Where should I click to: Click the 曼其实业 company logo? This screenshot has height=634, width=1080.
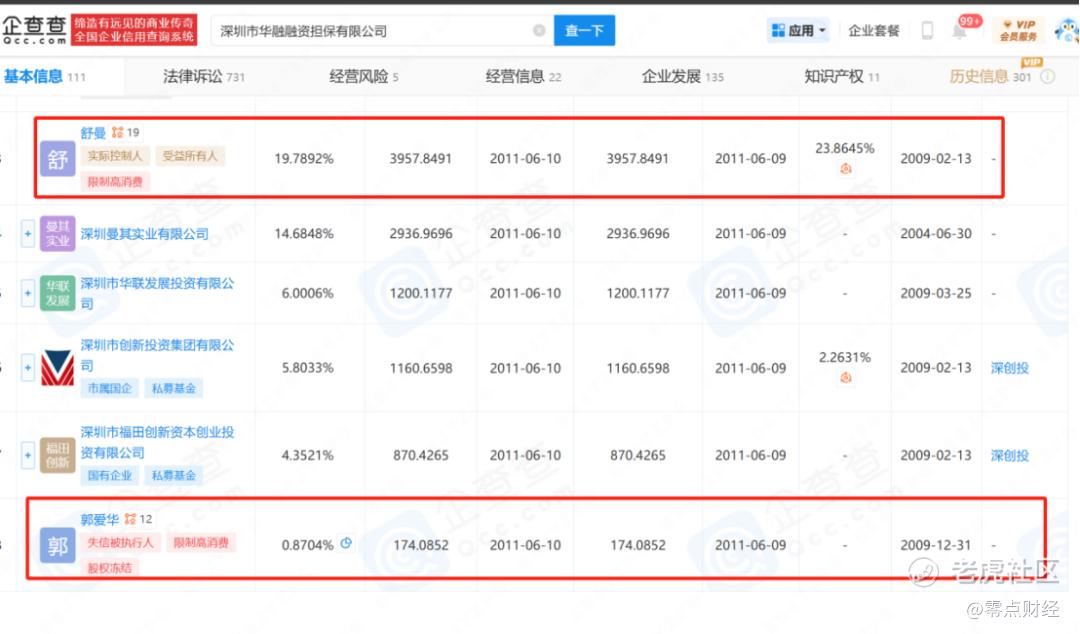pos(57,234)
